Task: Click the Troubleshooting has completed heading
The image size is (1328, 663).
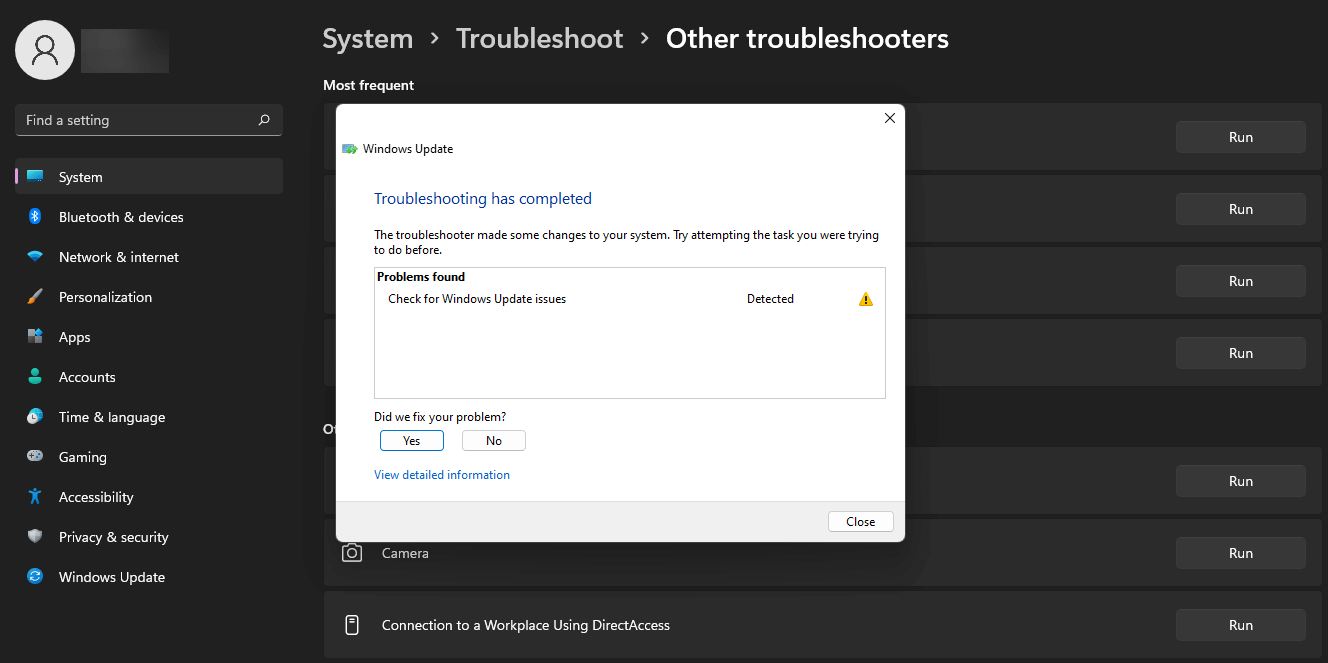Action: 483,199
